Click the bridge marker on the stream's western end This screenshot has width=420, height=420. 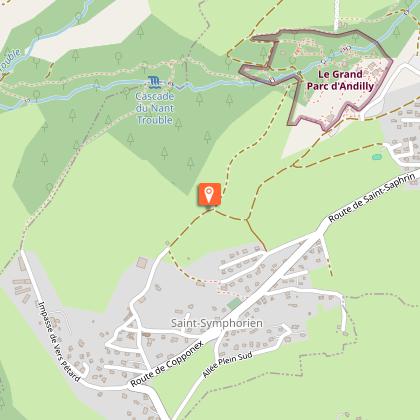tap(27, 100)
